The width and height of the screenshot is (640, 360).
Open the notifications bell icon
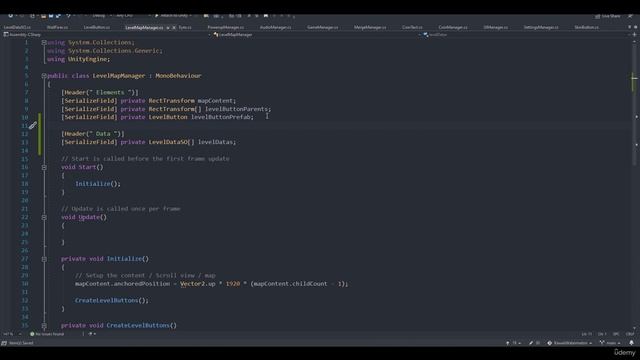click(x=631, y=343)
